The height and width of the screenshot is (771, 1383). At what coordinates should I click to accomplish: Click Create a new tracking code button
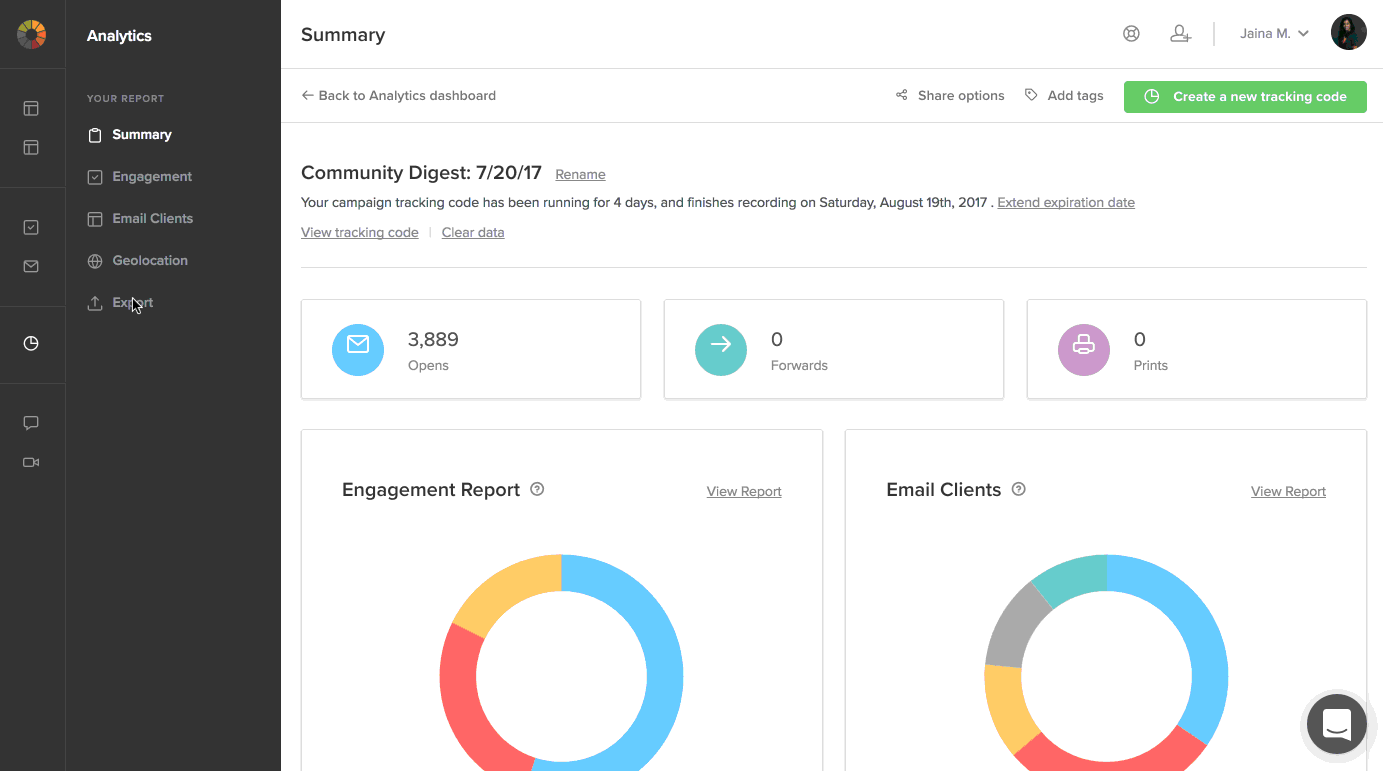[x=1245, y=97]
